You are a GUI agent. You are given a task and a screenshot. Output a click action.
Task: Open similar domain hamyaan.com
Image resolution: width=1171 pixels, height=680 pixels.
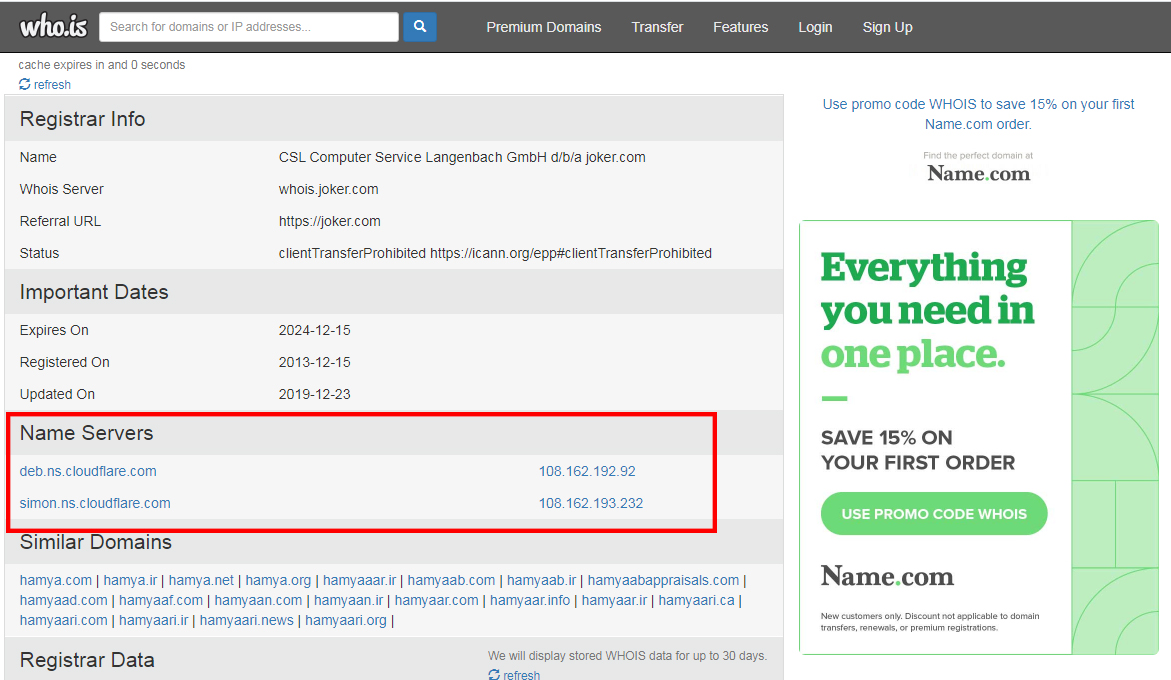coord(258,600)
